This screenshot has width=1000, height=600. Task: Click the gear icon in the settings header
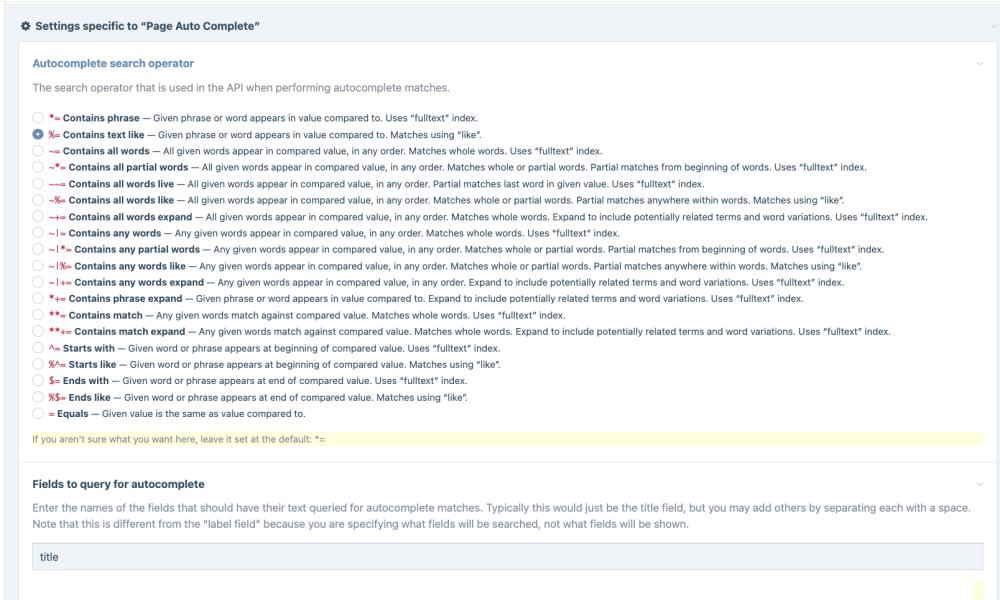27,24
